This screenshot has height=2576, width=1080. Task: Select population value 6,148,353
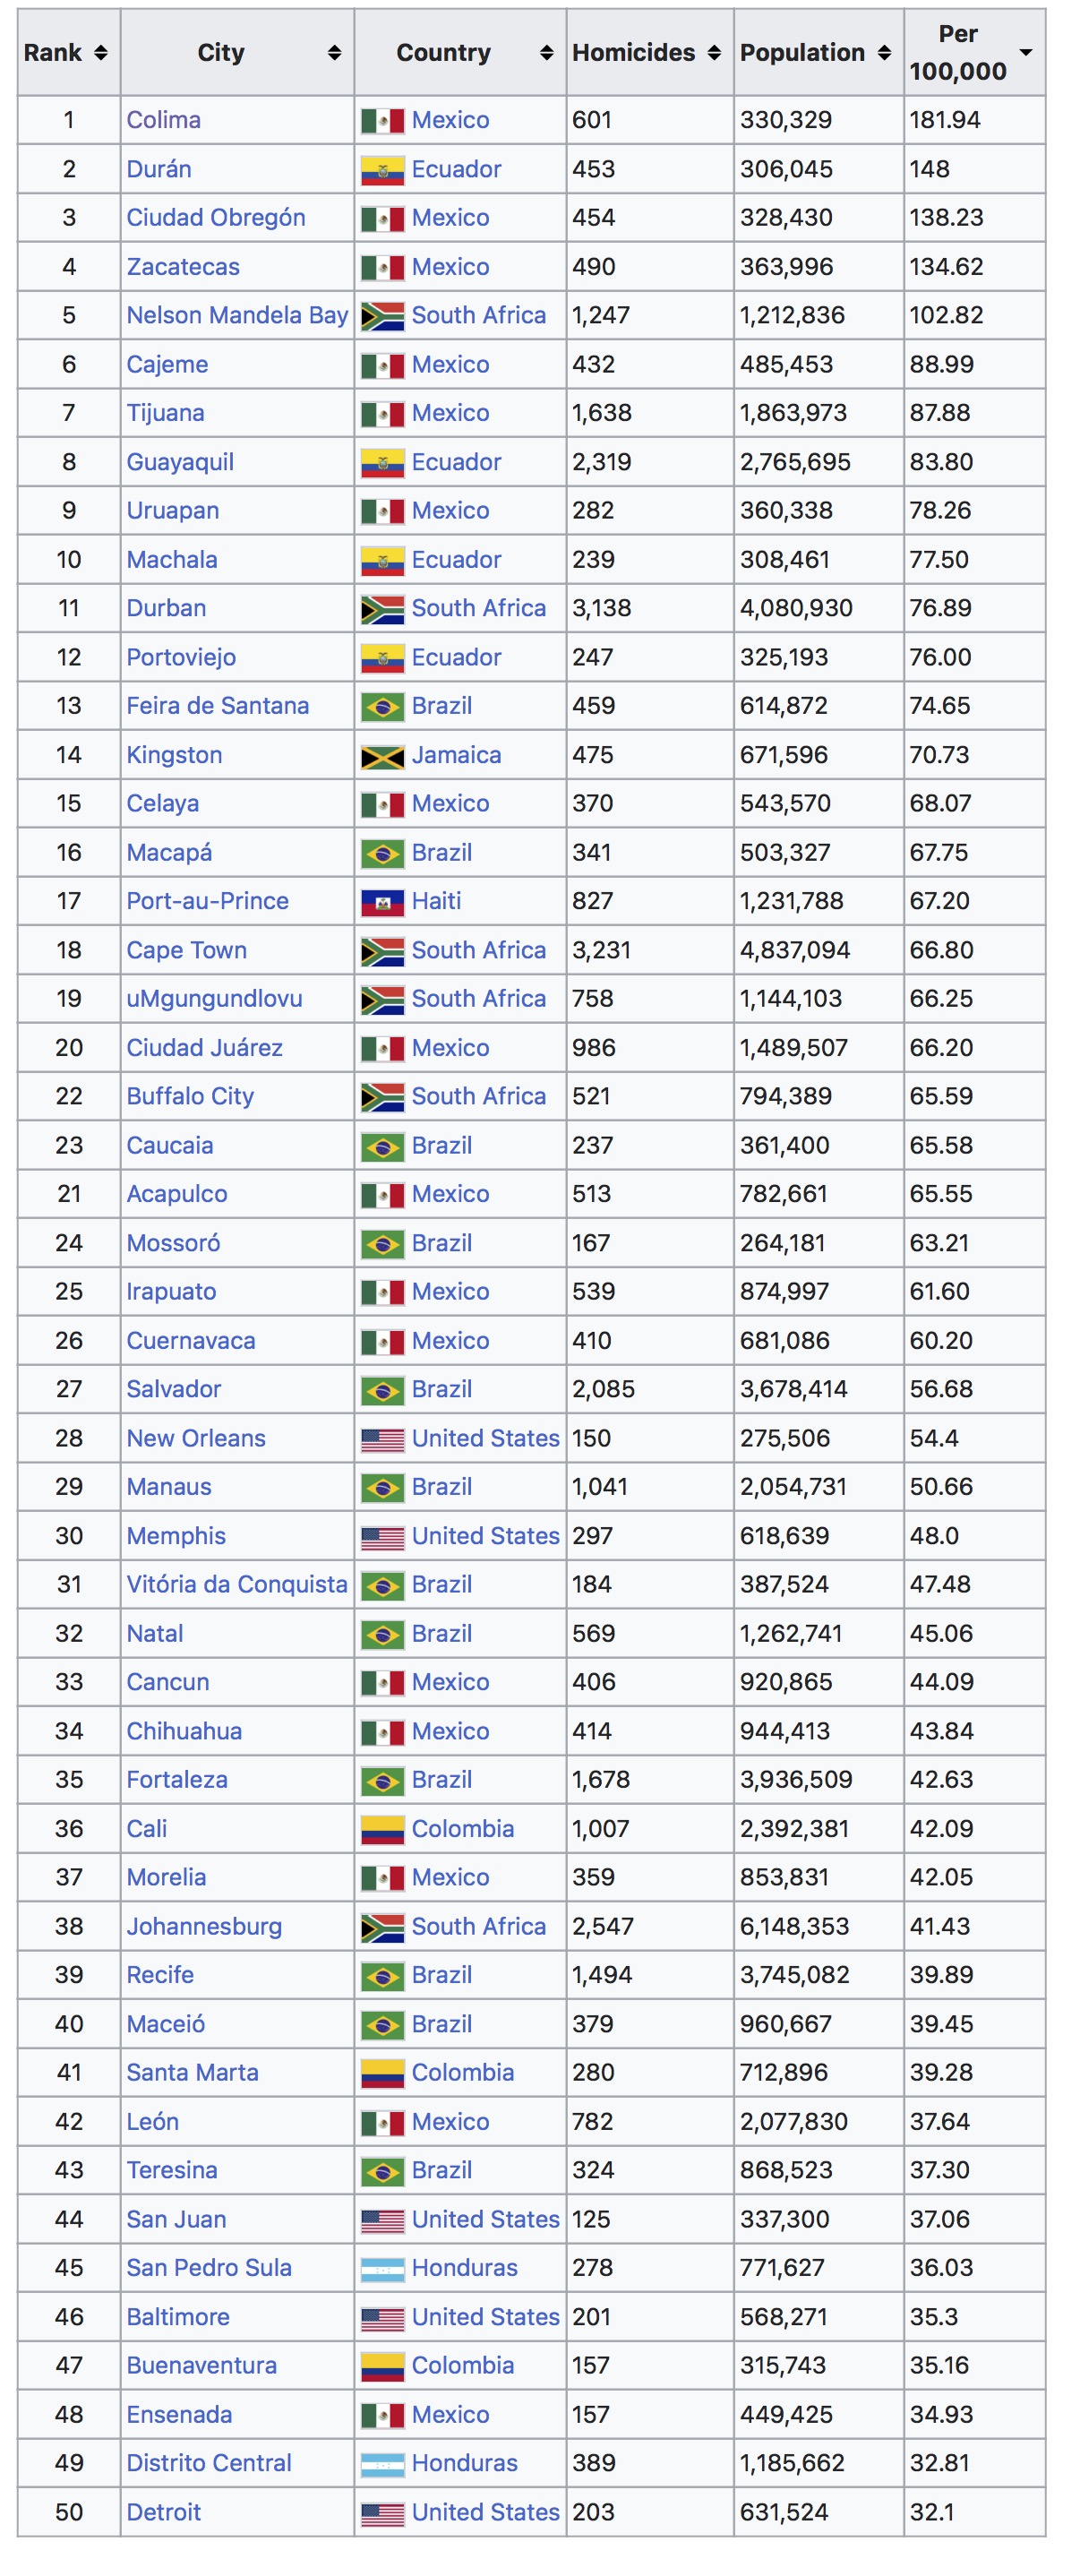pyautogui.click(x=794, y=1926)
